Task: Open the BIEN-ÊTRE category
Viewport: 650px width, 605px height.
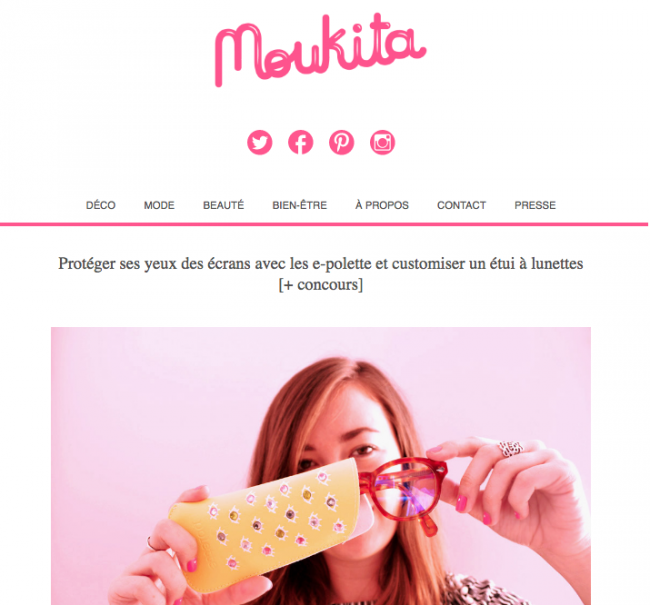Action: click(x=300, y=205)
